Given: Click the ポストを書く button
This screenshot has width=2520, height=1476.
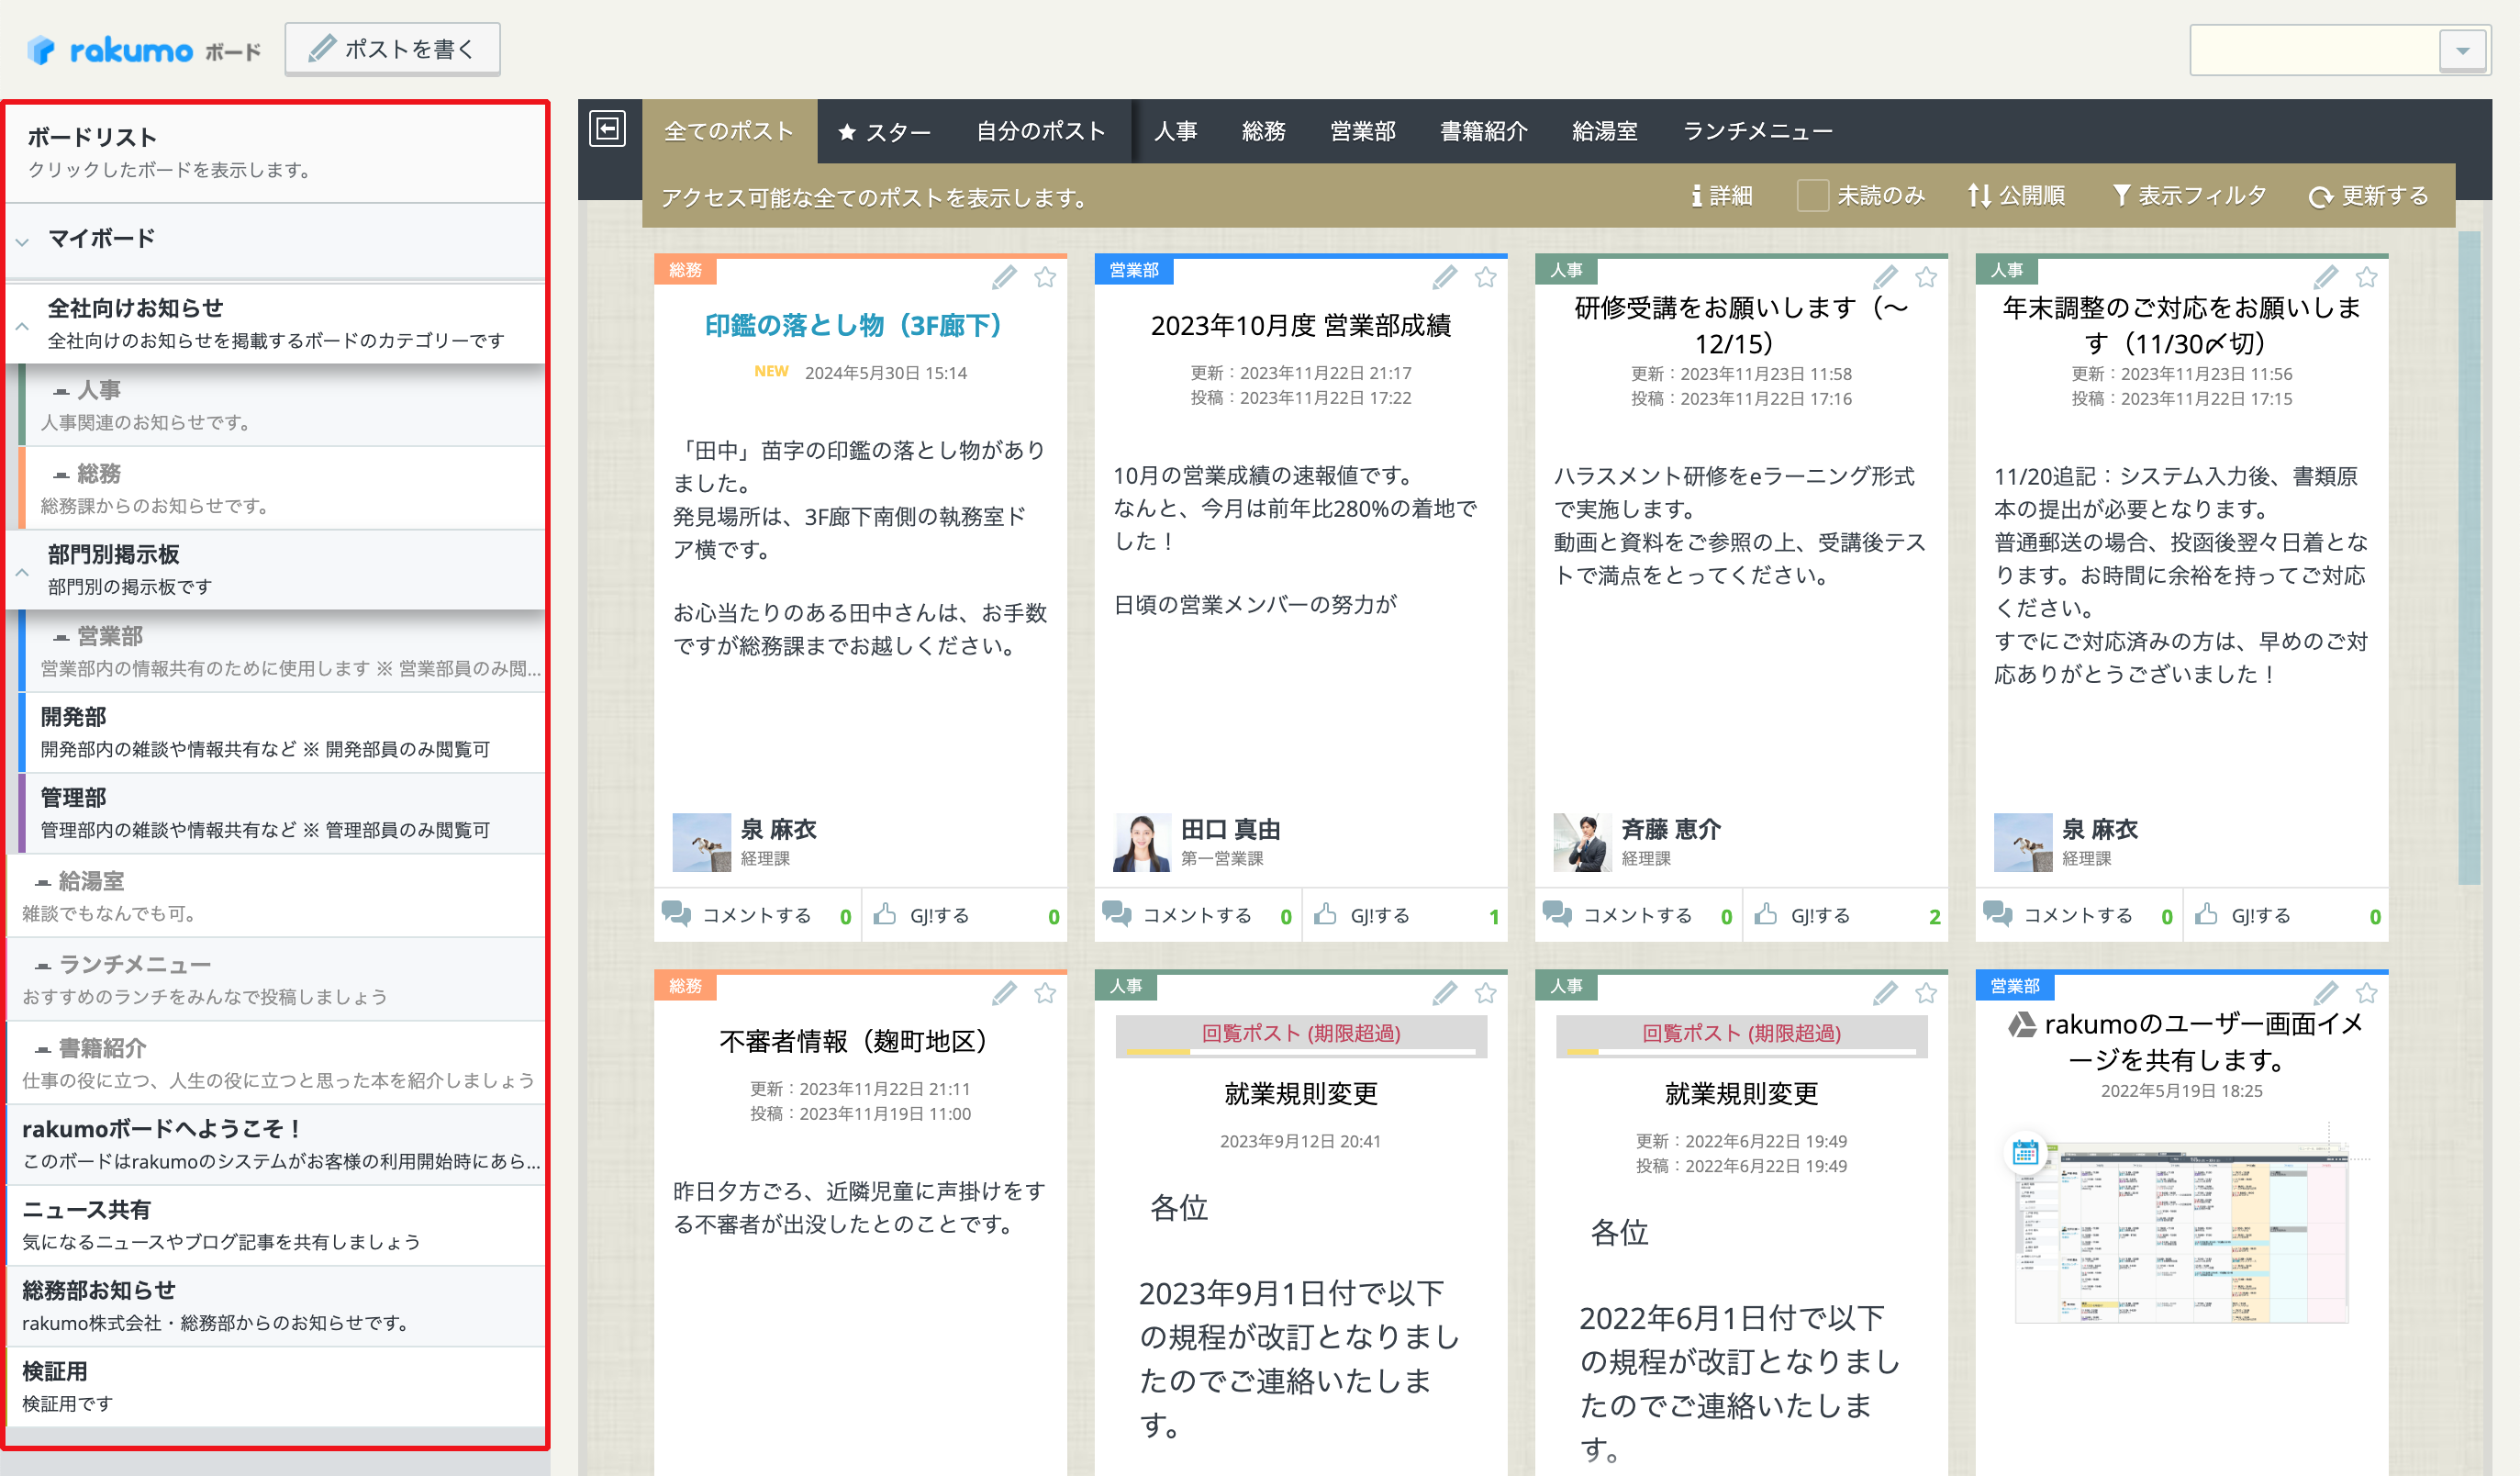Looking at the screenshot, I should pyautogui.click(x=393, y=49).
